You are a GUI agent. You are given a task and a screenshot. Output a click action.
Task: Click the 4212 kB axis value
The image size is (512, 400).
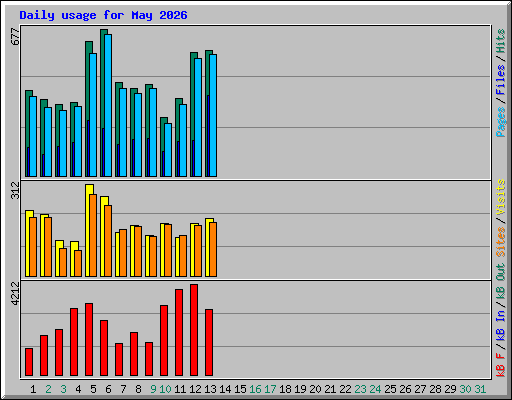15,293
